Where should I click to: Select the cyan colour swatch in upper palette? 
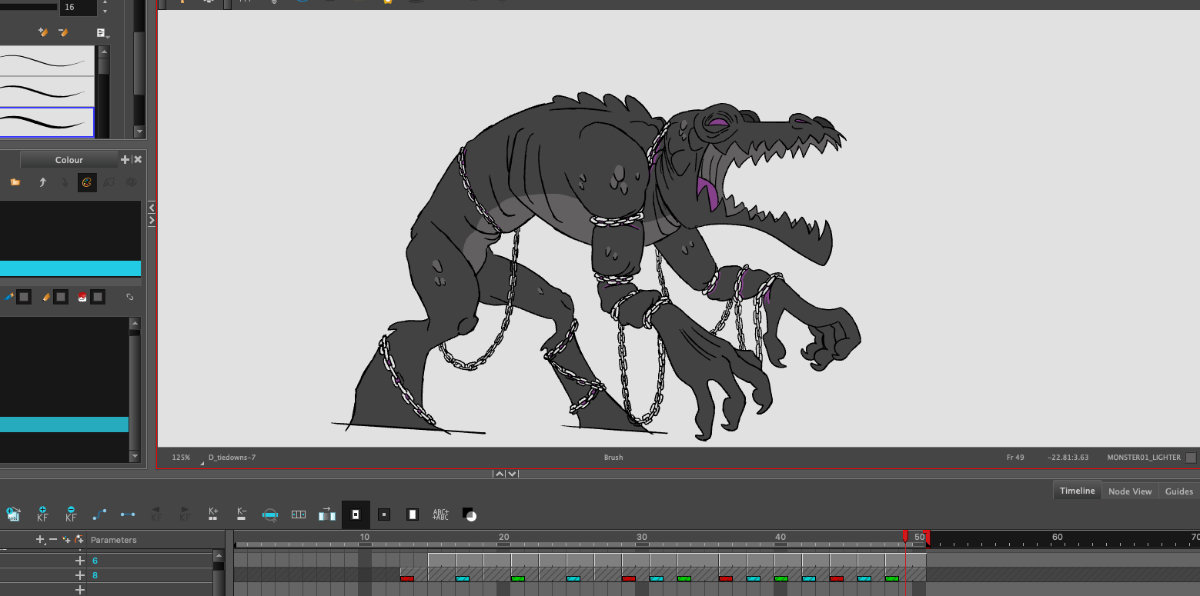(x=70, y=268)
